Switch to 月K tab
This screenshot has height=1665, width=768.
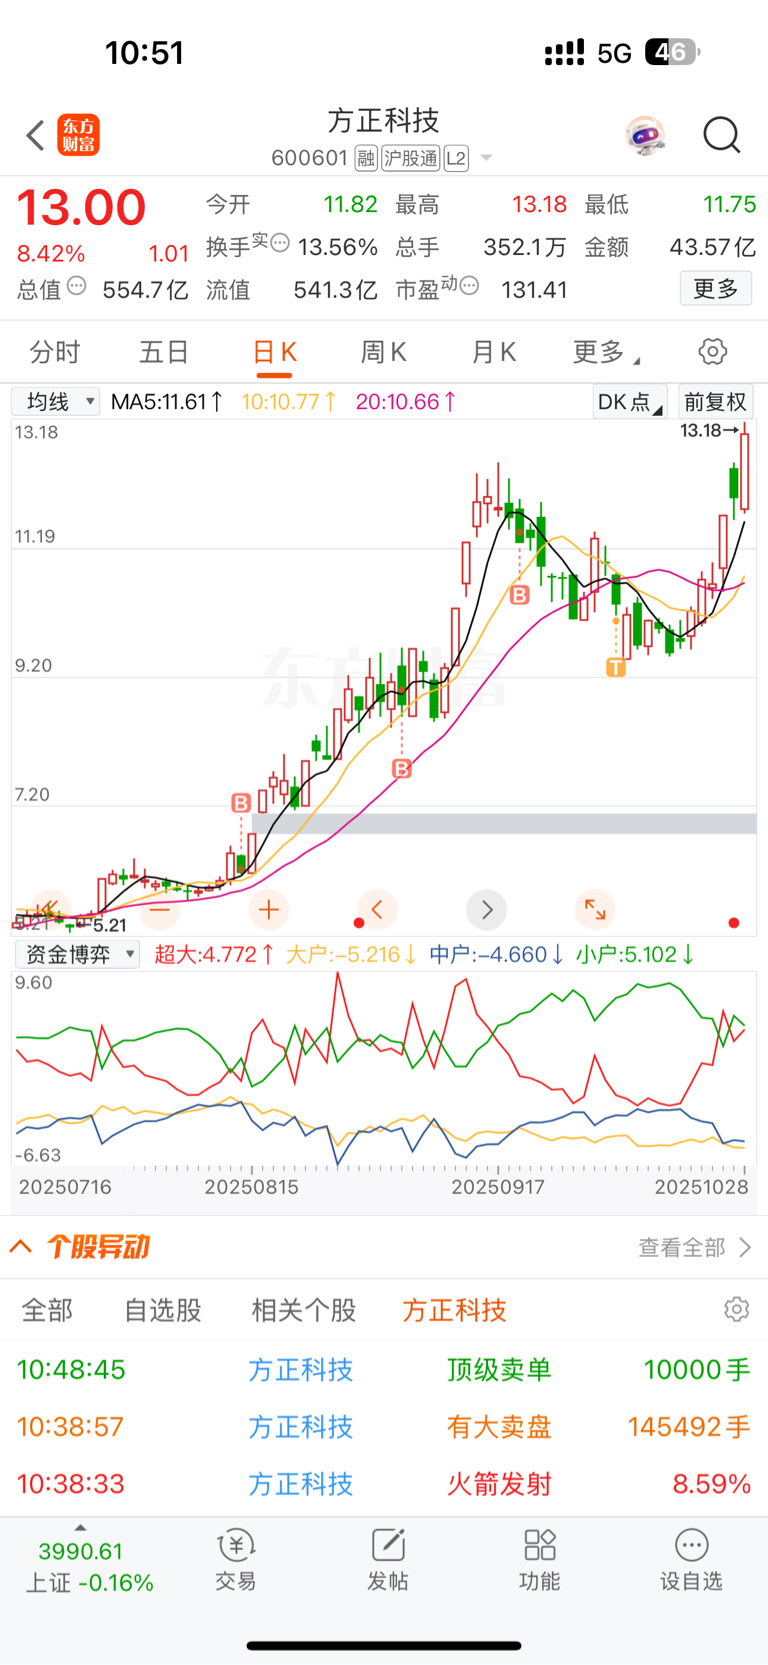[x=493, y=352]
